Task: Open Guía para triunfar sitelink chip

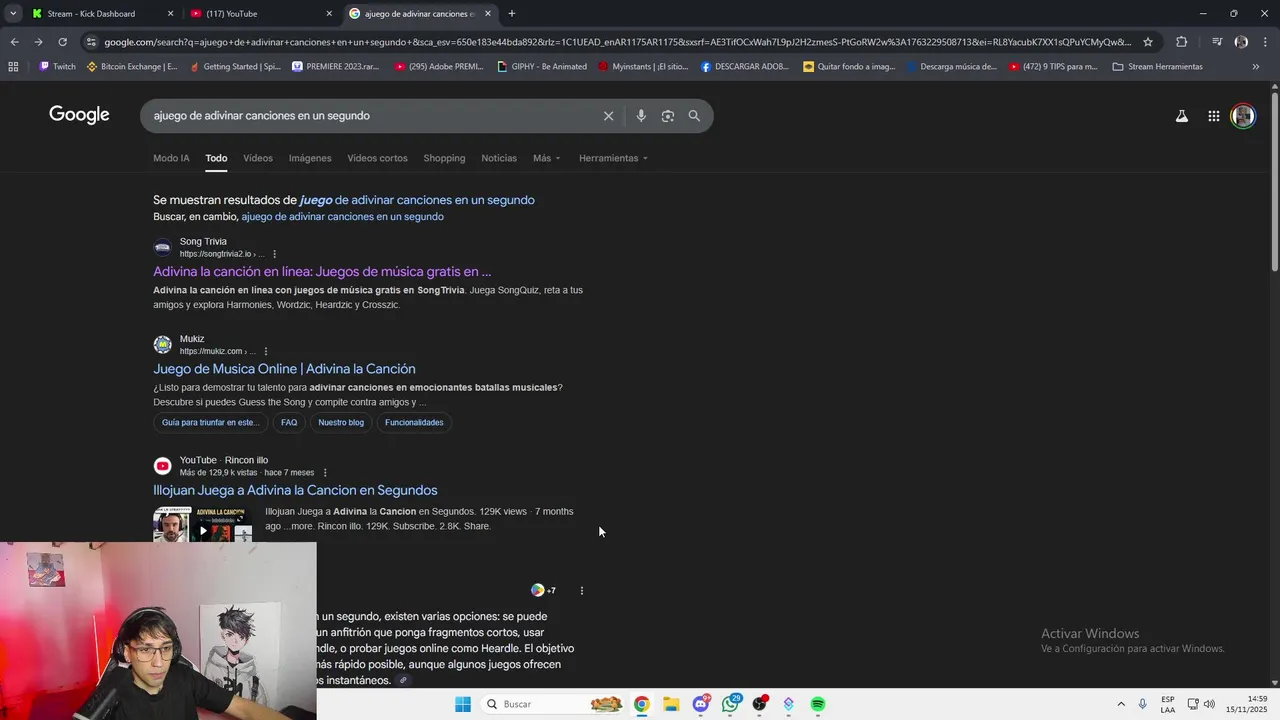Action: pyautogui.click(x=210, y=422)
